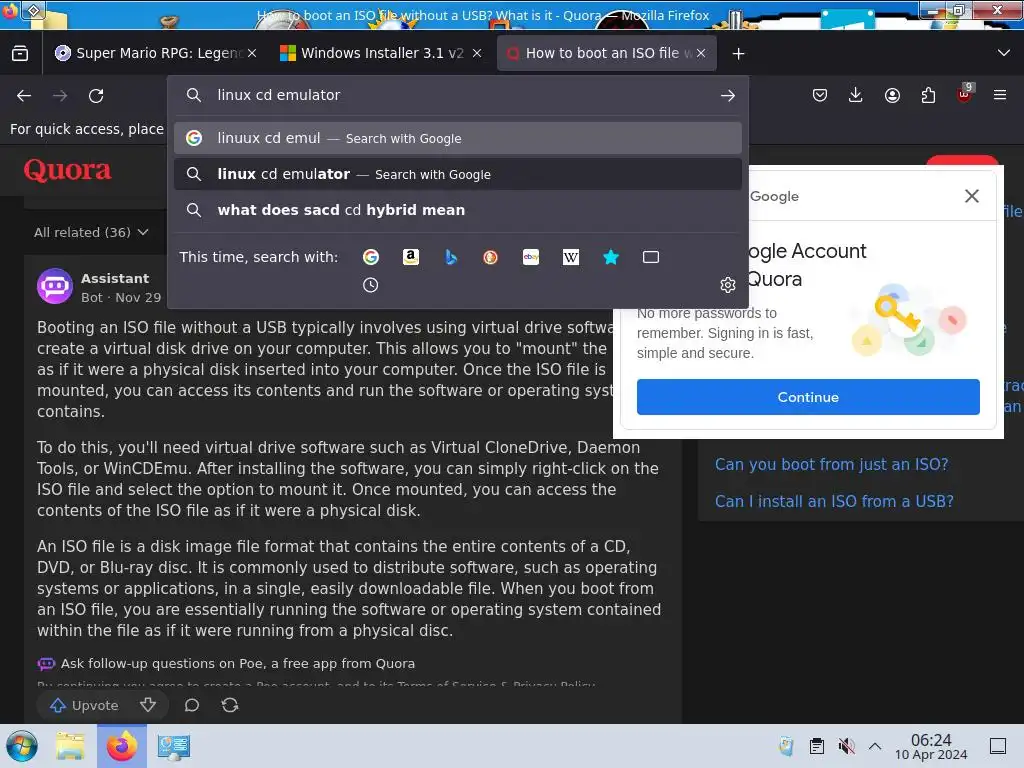Screen dimensions: 1024x768
Task: Open Firefox View tab list icon
Action: point(20,53)
